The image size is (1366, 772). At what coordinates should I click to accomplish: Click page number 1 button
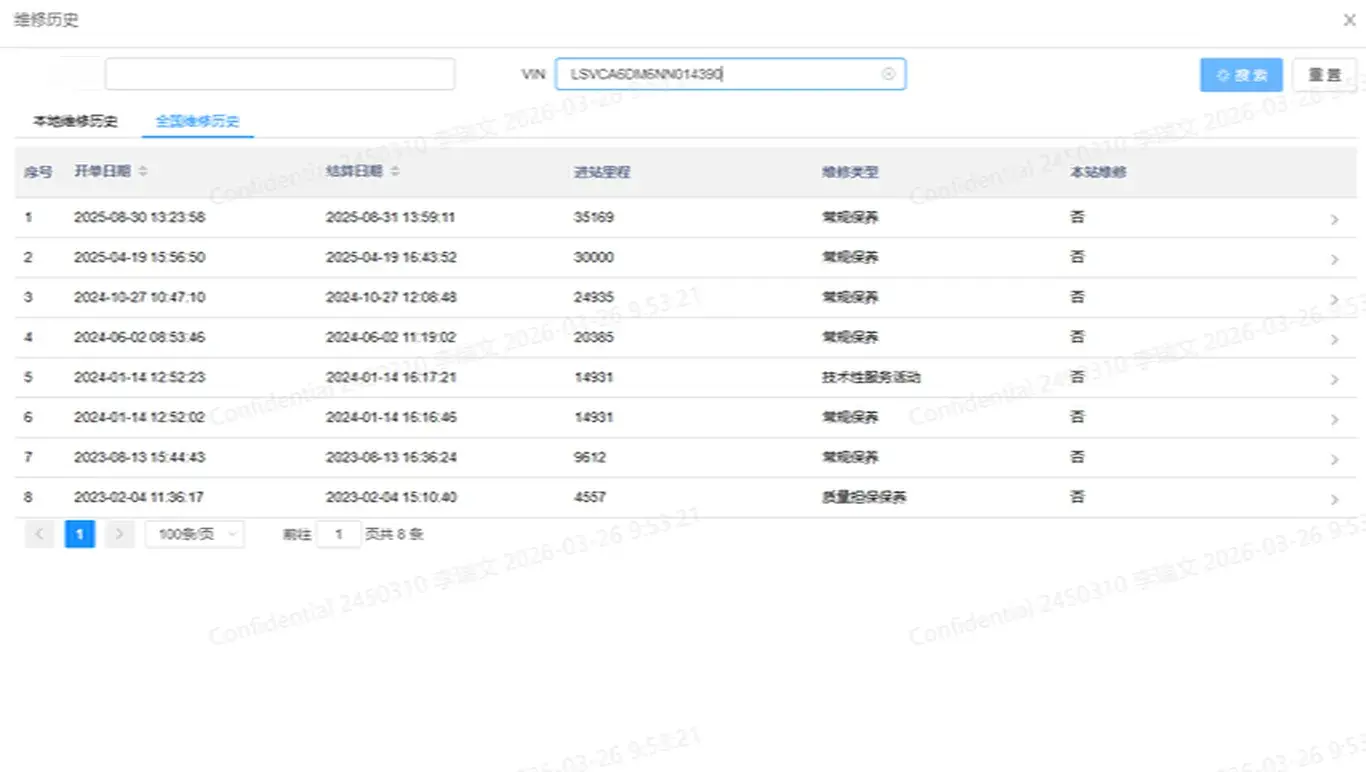(79, 534)
